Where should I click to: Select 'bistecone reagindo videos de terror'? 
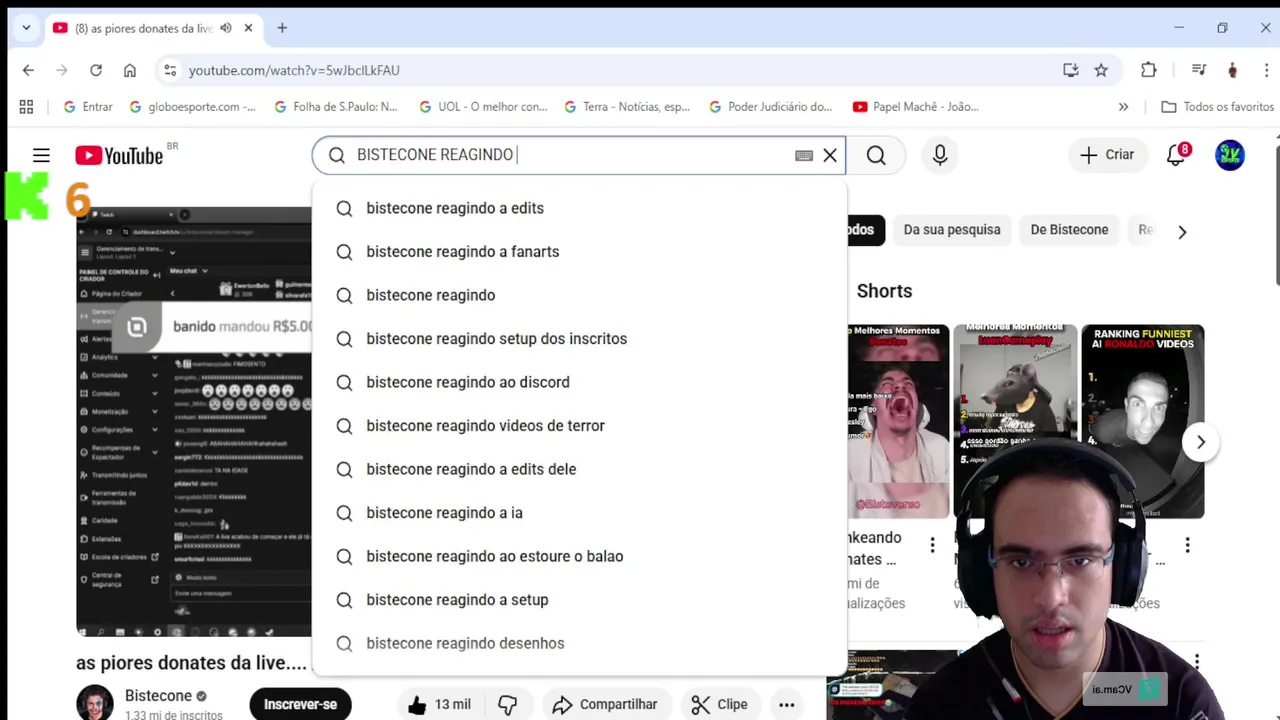(x=579, y=426)
